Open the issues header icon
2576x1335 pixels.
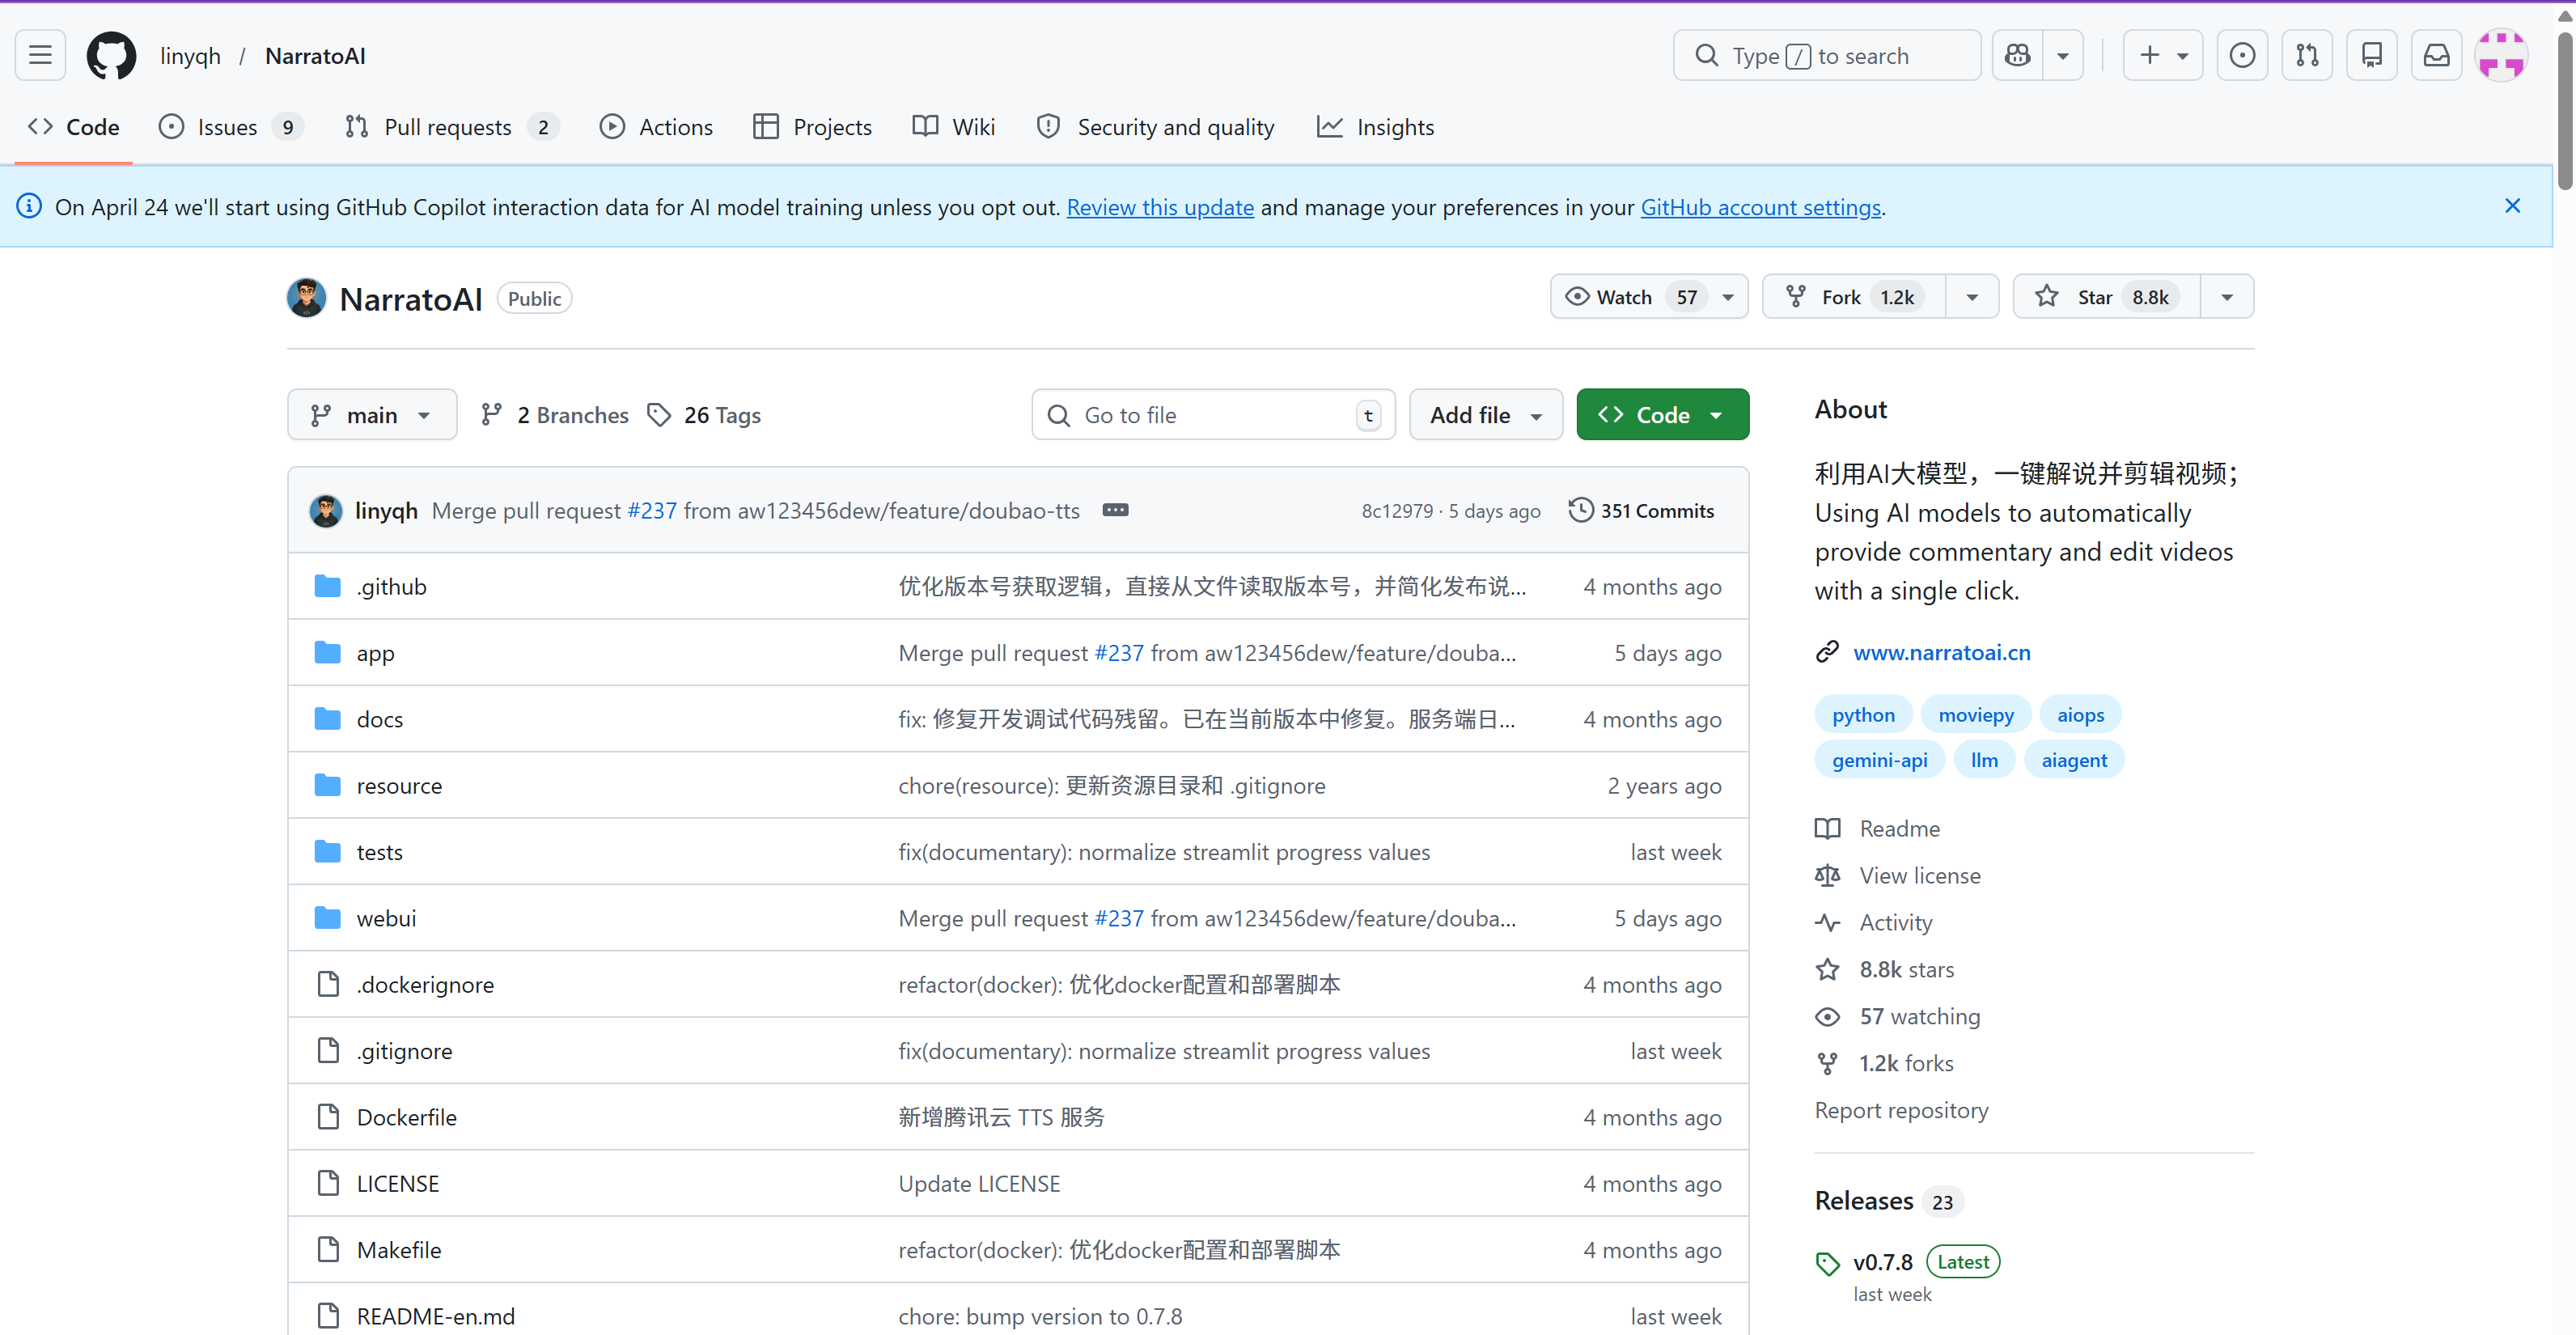(x=2242, y=55)
